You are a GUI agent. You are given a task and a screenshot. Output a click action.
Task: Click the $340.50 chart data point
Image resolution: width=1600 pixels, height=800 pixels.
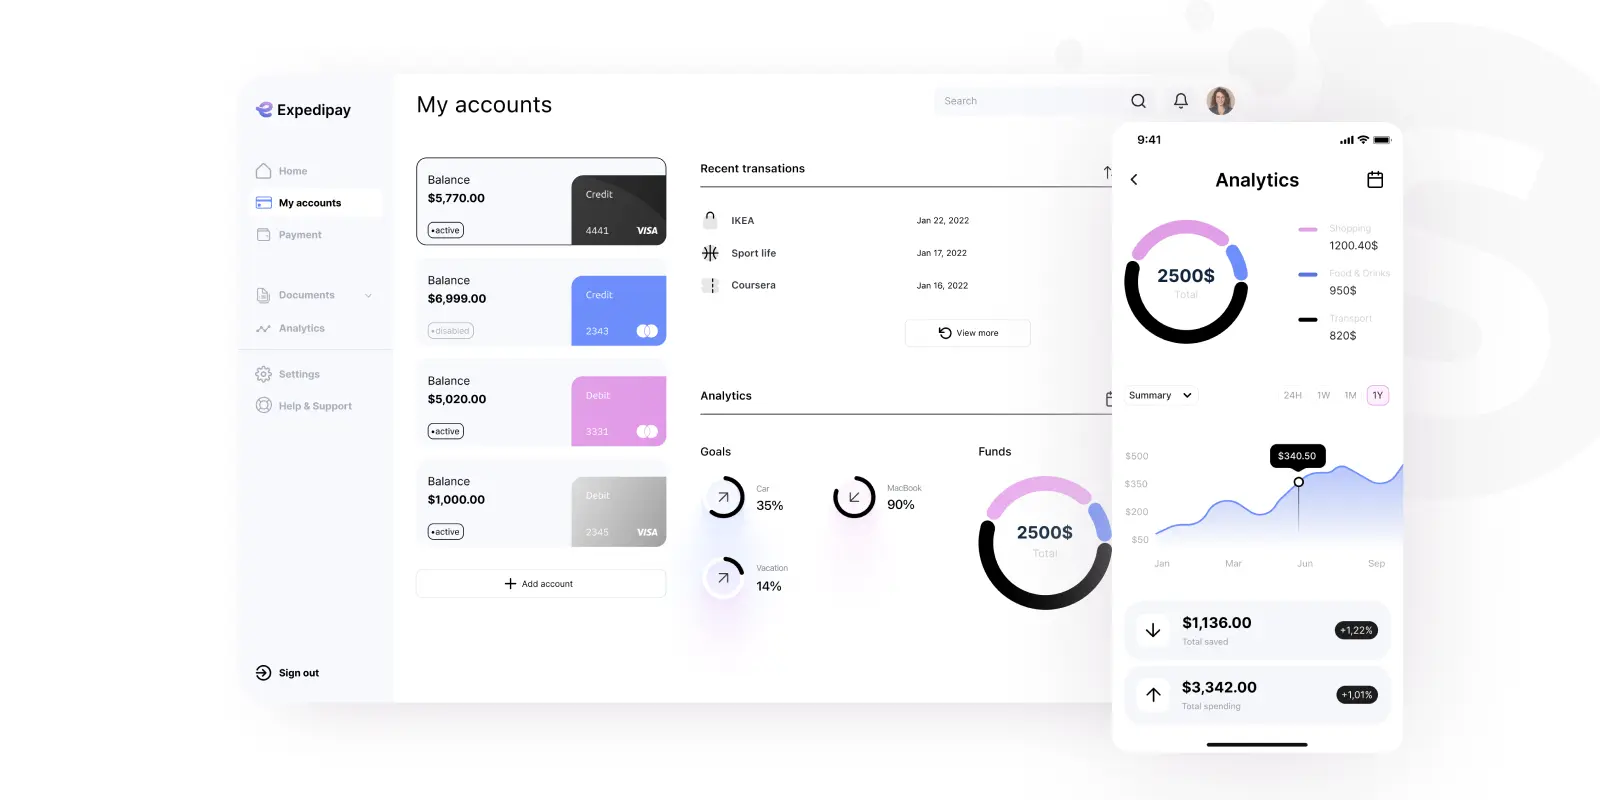(1298, 482)
